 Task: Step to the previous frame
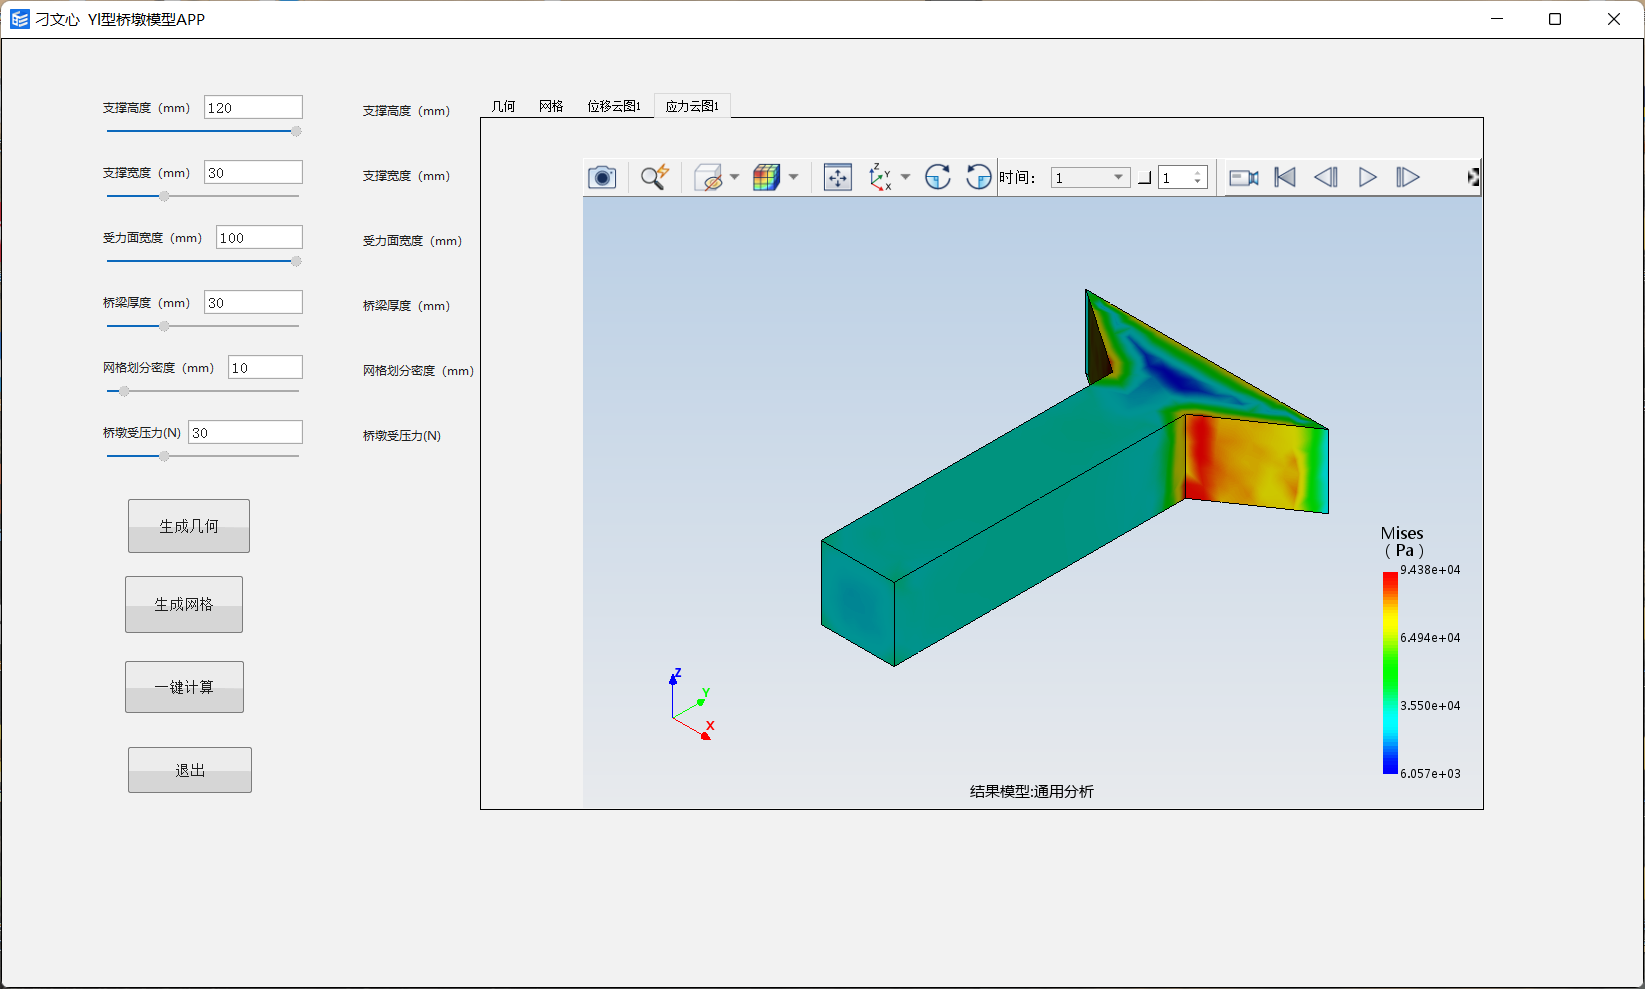(x=1325, y=178)
